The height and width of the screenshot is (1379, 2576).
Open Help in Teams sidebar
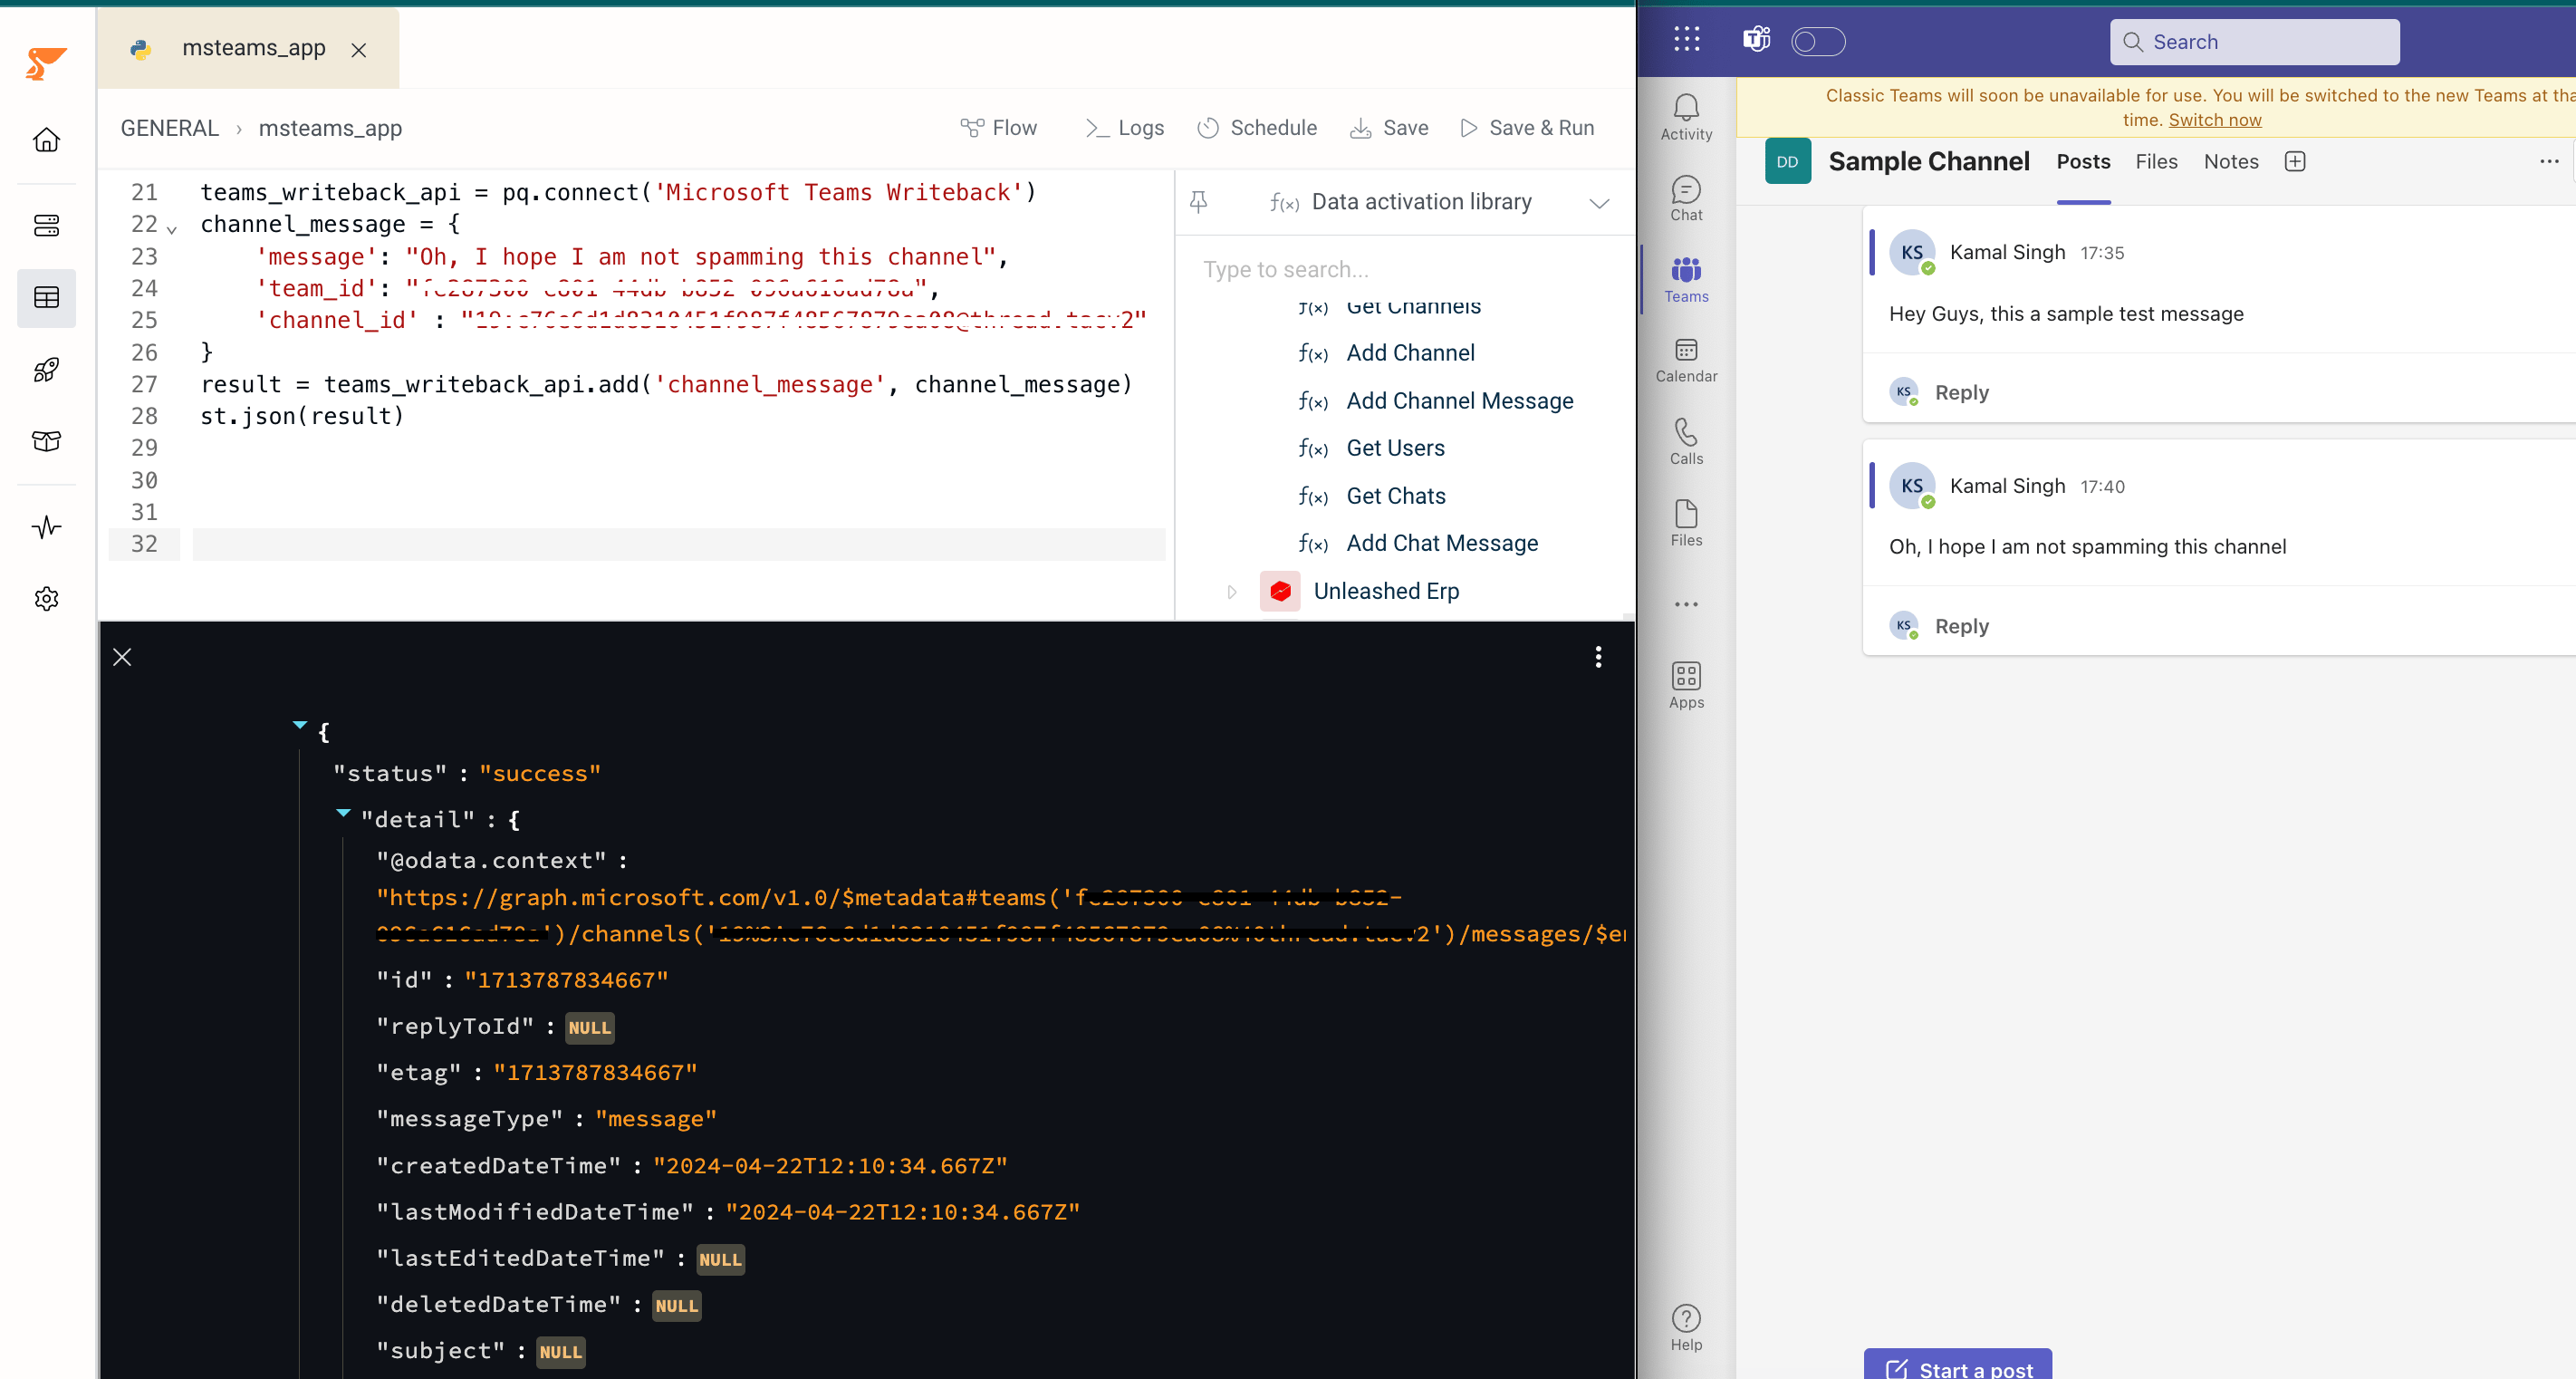(x=1686, y=1328)
